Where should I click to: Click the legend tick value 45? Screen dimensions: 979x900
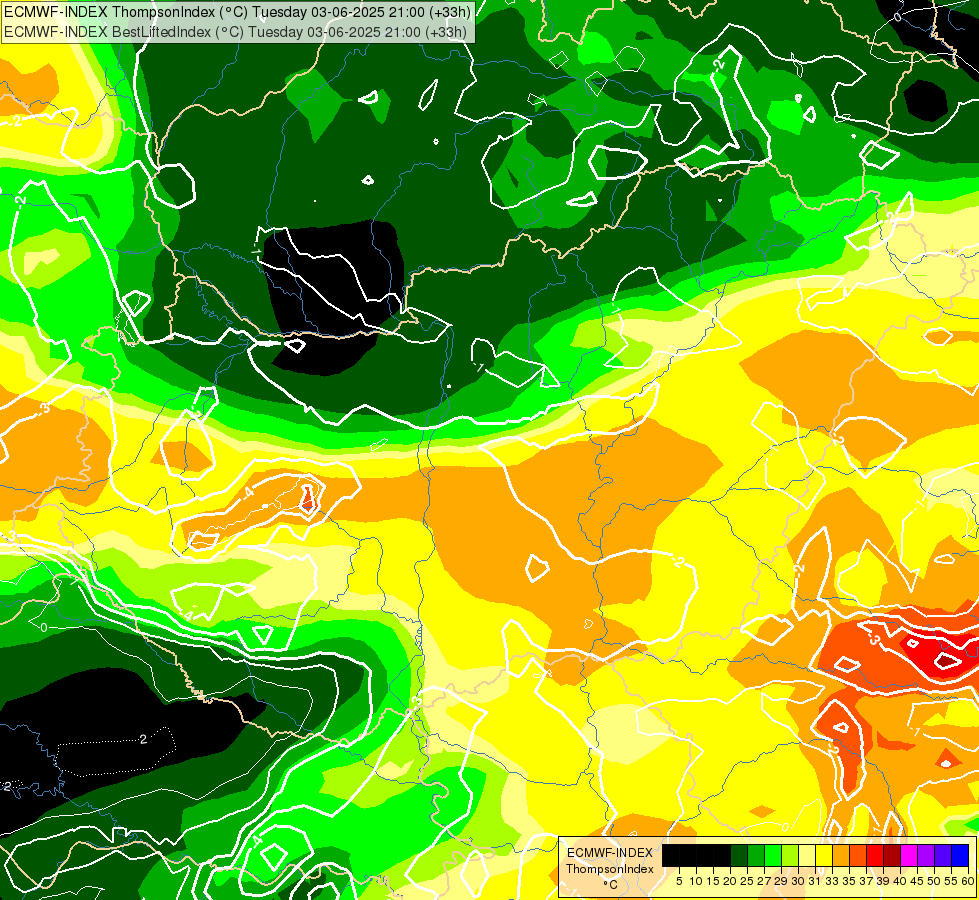tap(917, 881)
